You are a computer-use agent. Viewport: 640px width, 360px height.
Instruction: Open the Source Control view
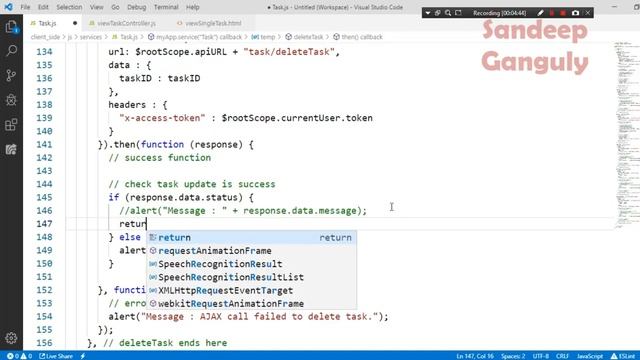coord(11,75)
